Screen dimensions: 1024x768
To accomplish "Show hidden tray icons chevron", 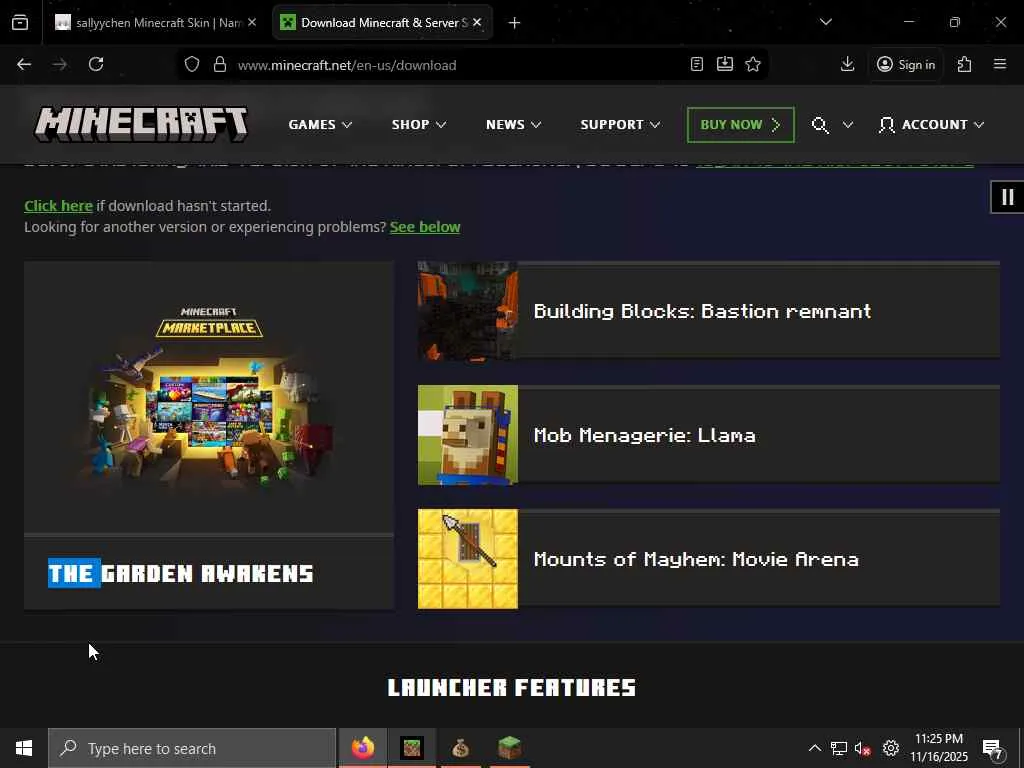I will pos(814,748).
